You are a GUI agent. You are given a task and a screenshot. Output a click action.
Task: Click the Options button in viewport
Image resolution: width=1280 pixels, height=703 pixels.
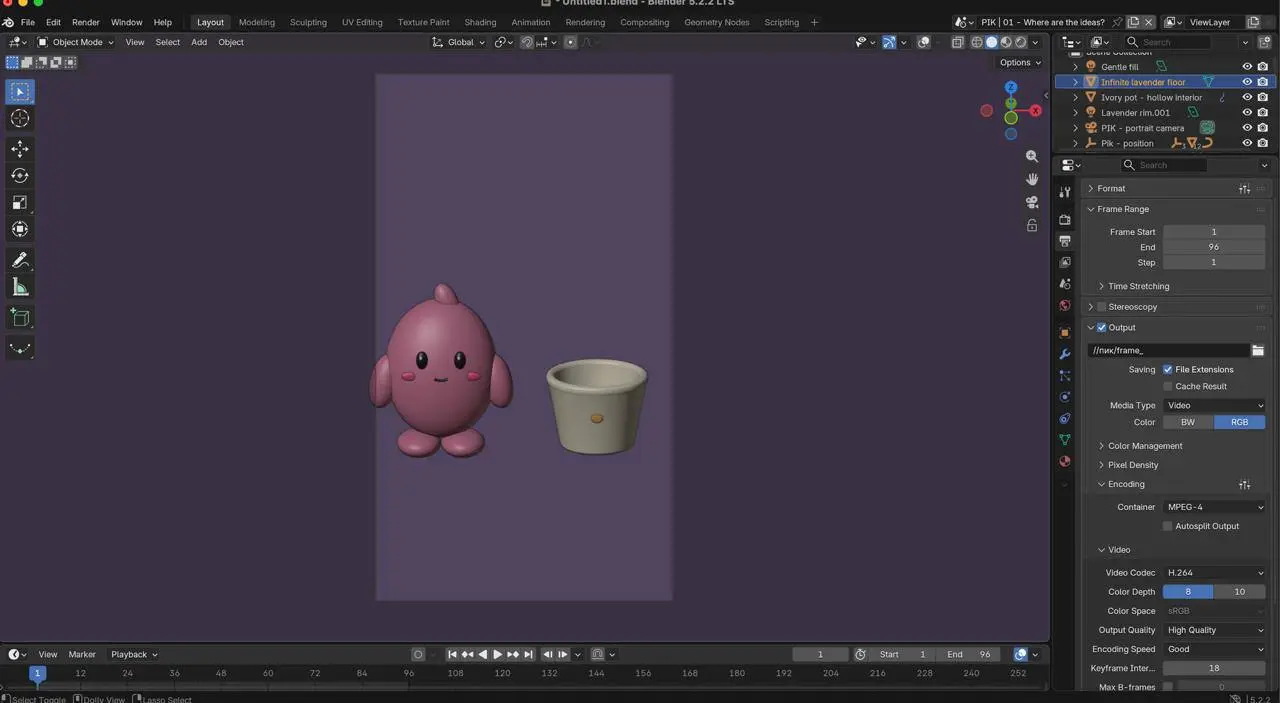pyautogui.click(x=1020, y=62)
